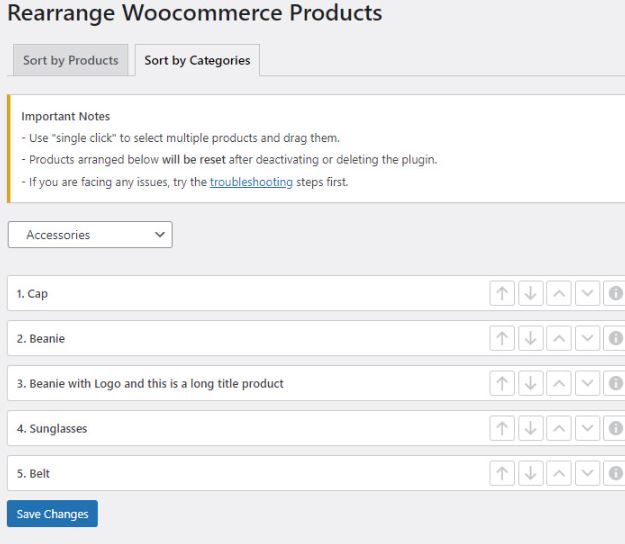The image size is (625, 544).
Task: Move Sunglasses up one step with chevron
Action: point(559,428)
